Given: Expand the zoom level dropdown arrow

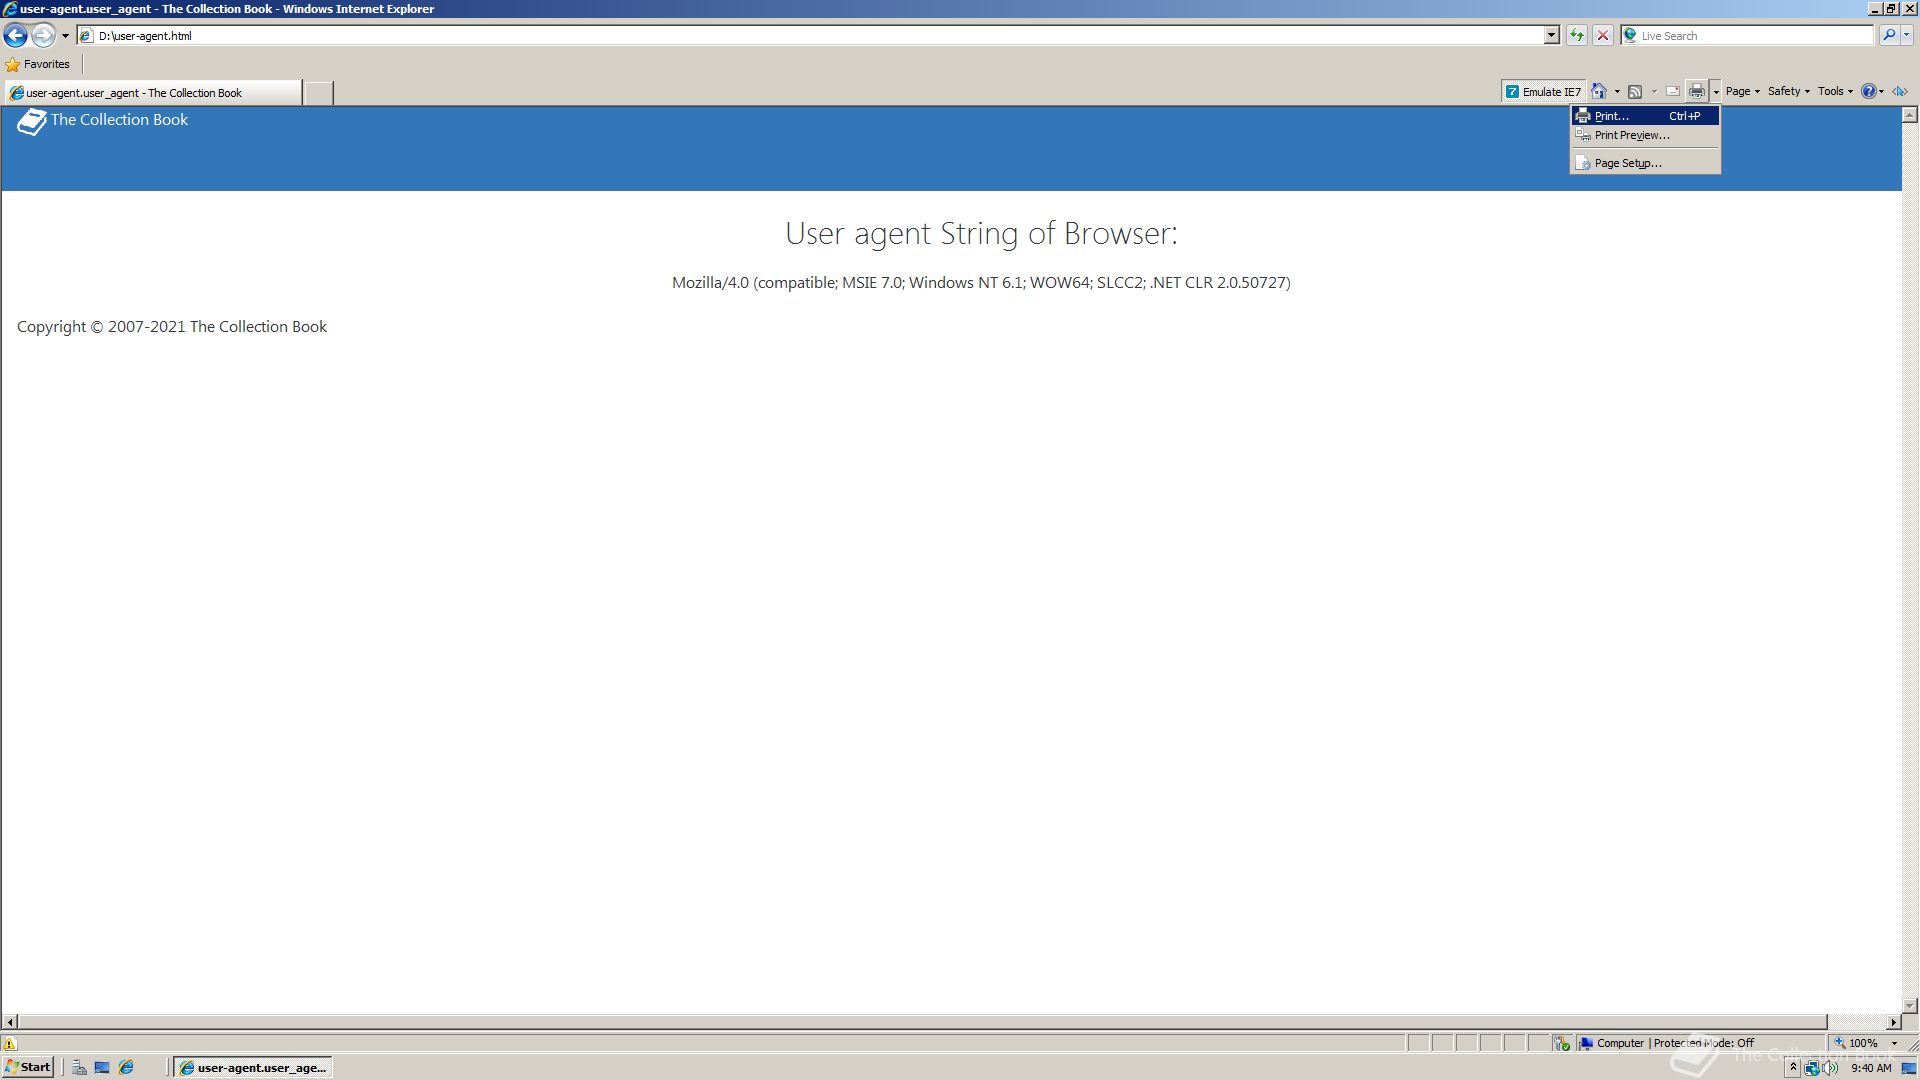Looking at the screenshot, I should tap(1894, 1043).
